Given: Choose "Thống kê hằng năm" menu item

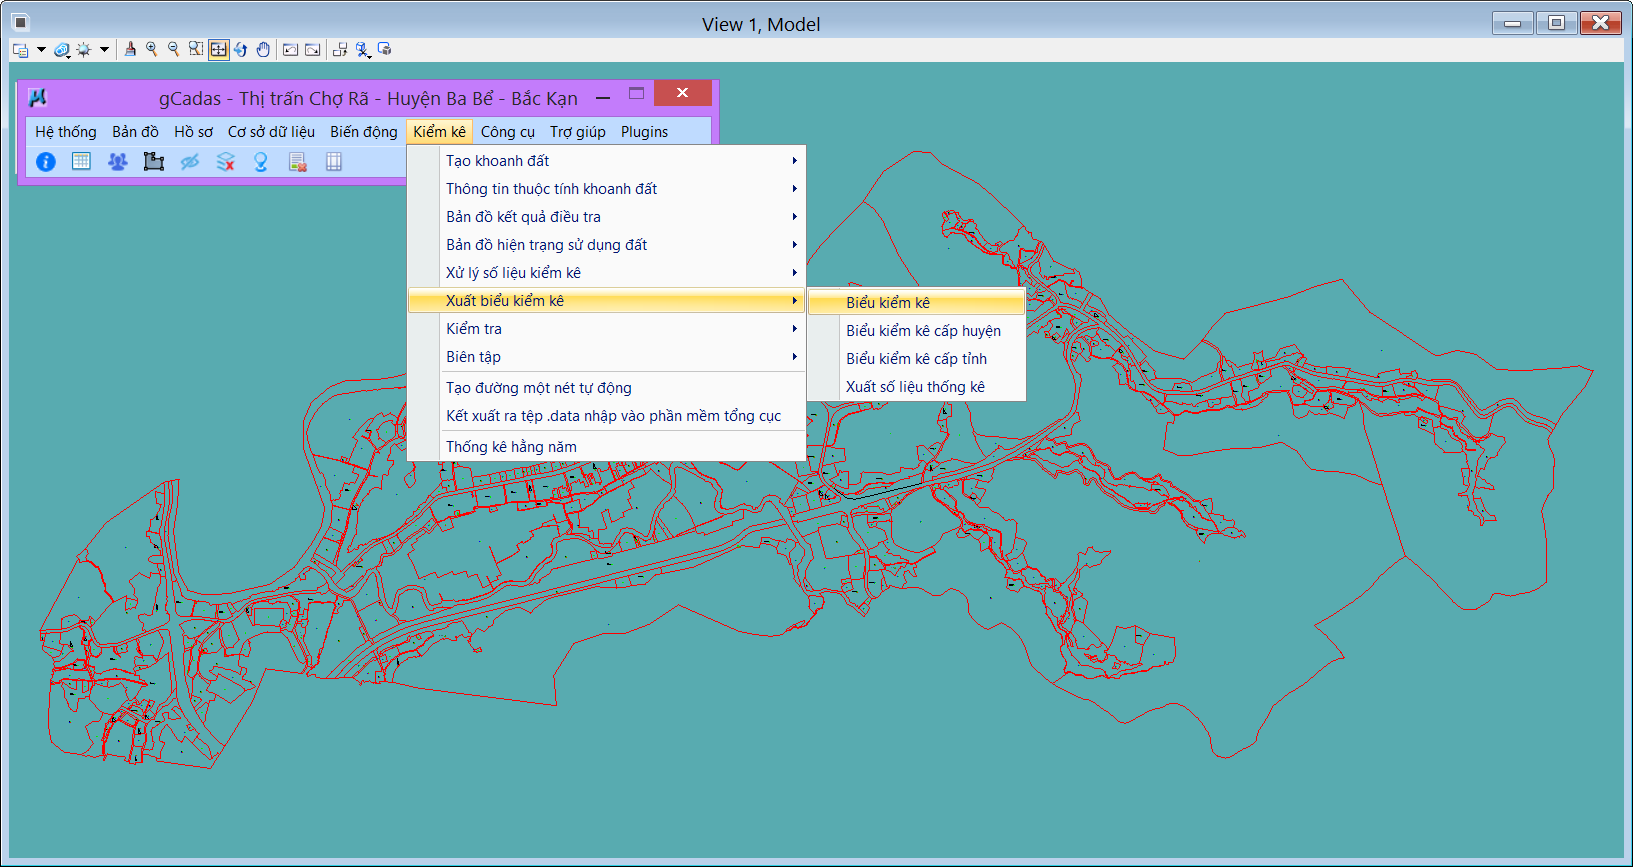Looking at the screenshot, I should coord(511,447).
